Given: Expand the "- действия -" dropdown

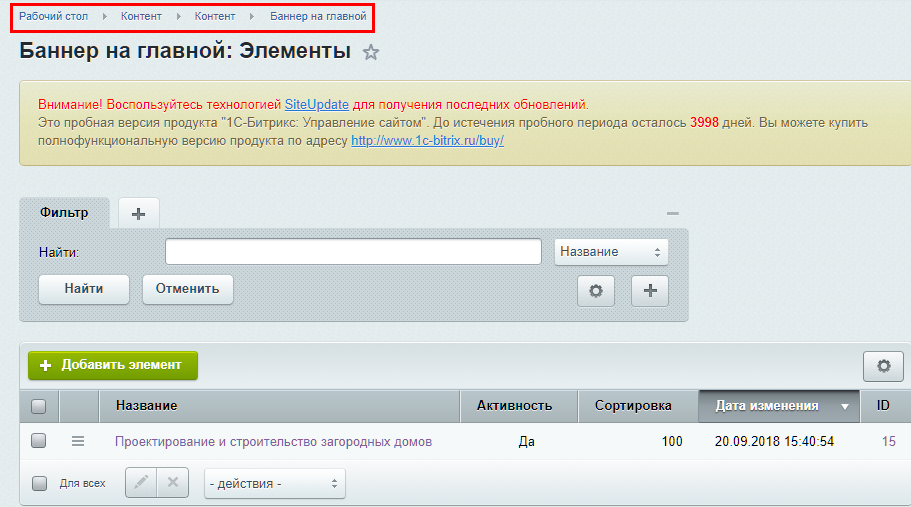Looking at the screenshot, I should tap(274, 483).
